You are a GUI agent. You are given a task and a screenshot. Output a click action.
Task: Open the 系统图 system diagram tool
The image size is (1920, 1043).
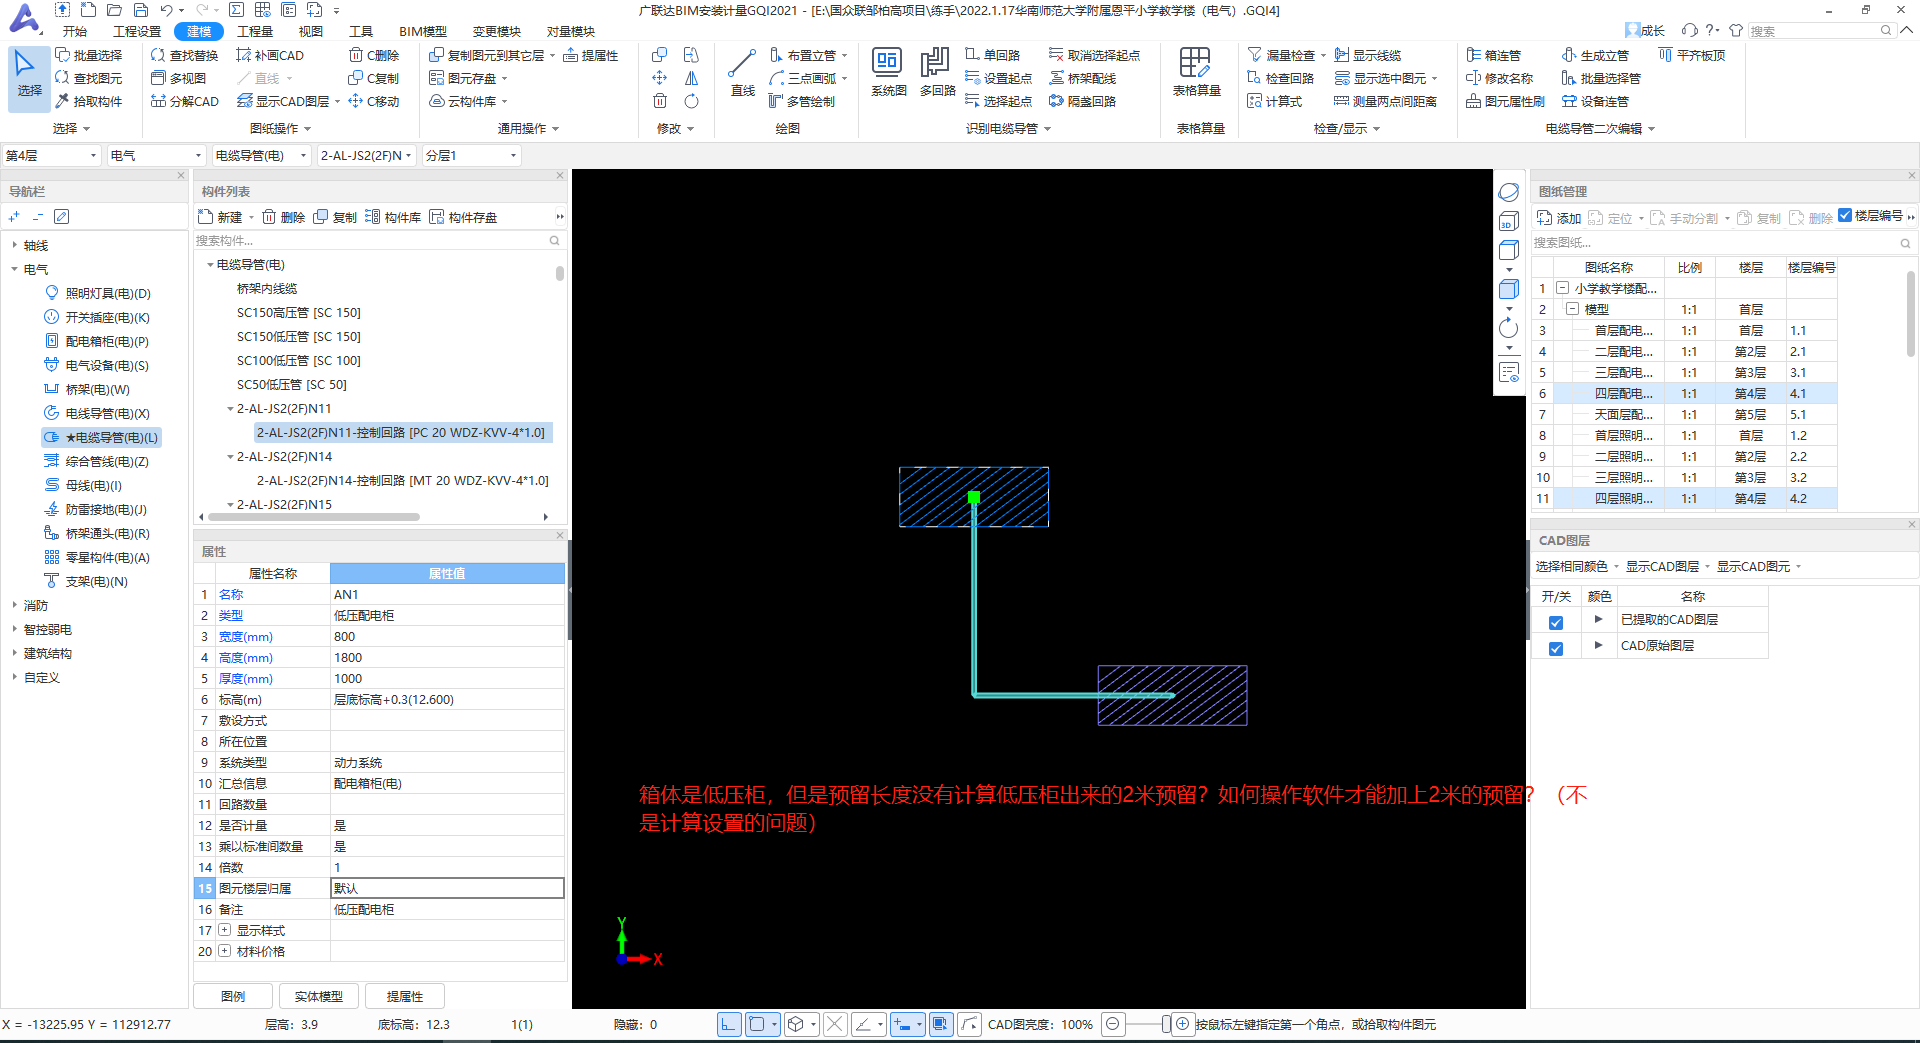[x=888, y=74]
